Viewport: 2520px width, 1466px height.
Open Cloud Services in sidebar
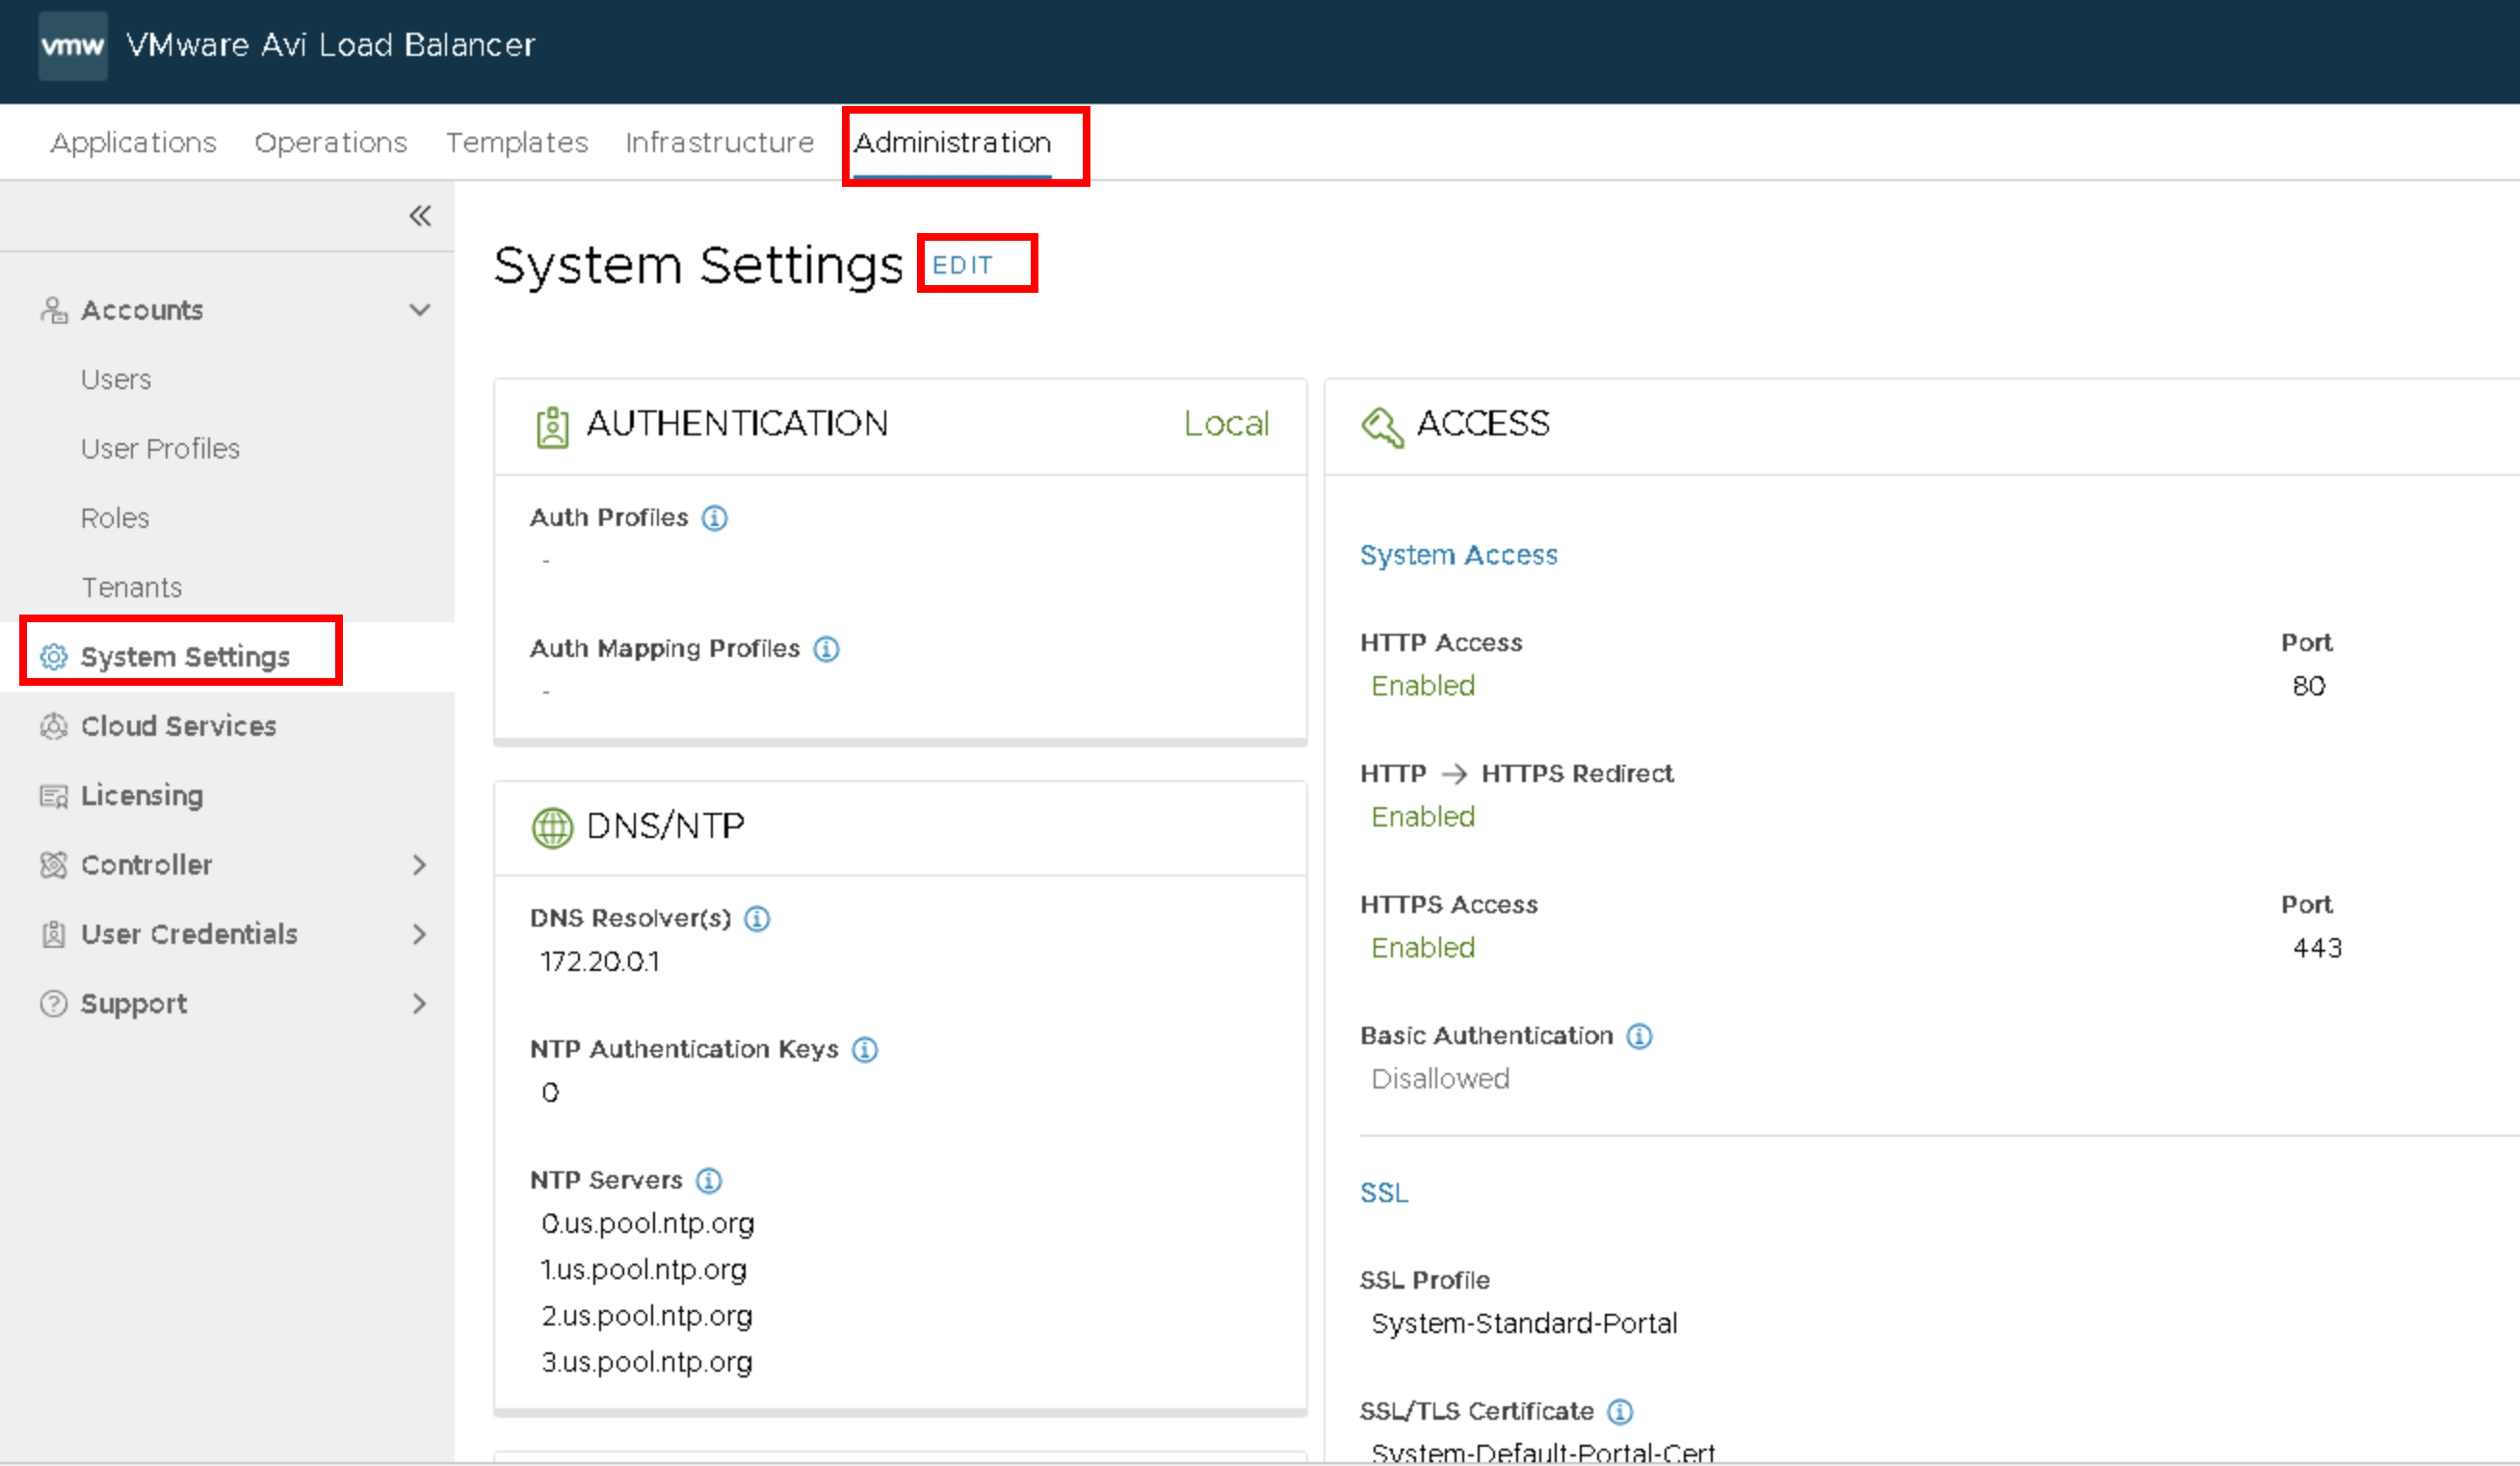(x=179, y=726)
